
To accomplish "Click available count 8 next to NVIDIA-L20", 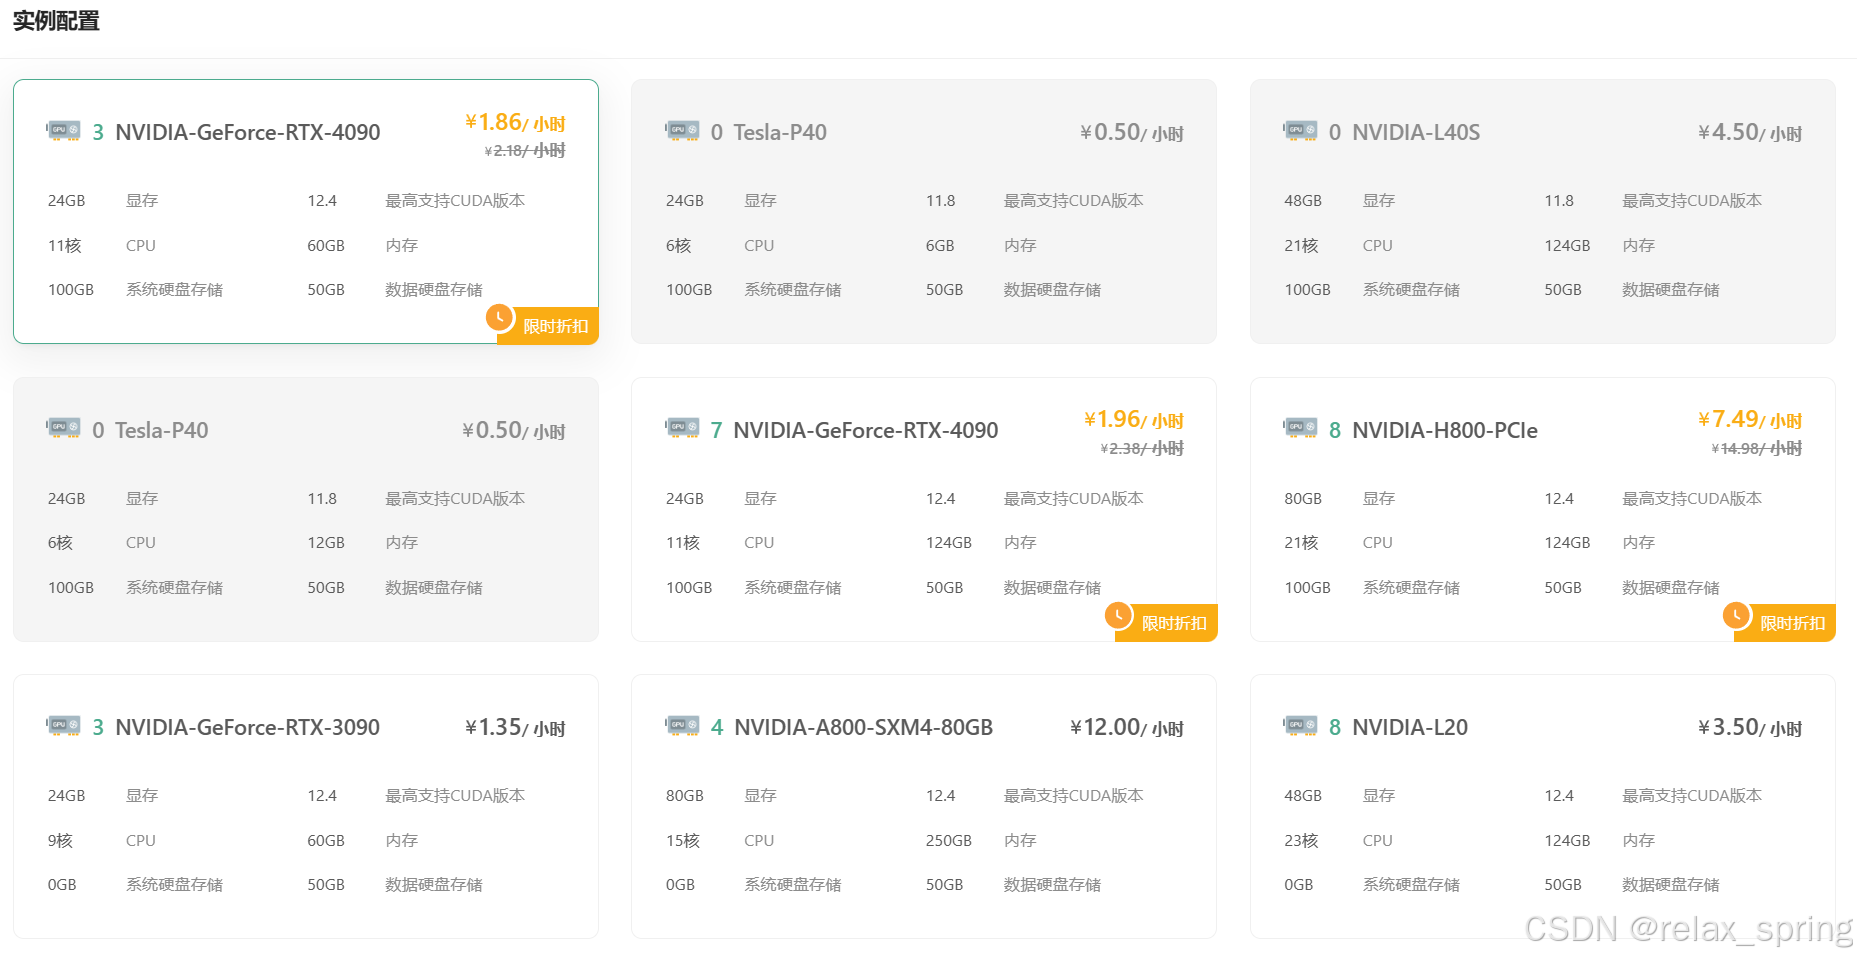I will 1335,727.
